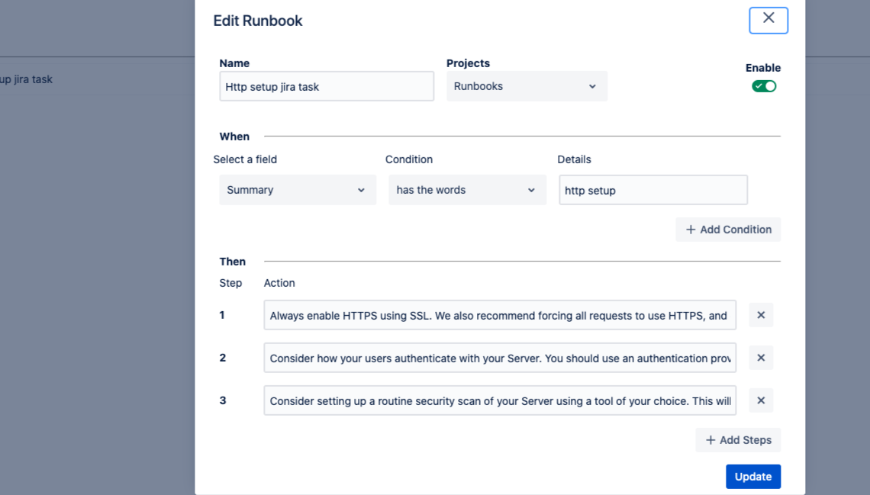This screenshot has width=870, height=495.
Task: Edit step 2 action about user authentication
Action: click(x=500, y=358)
